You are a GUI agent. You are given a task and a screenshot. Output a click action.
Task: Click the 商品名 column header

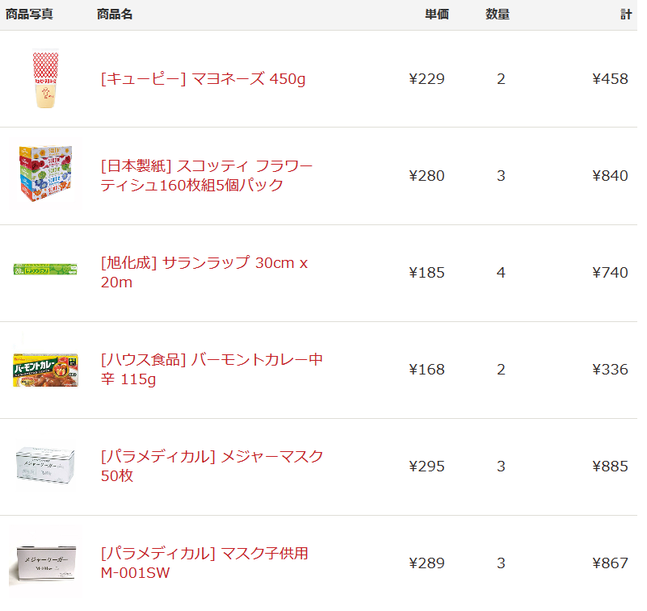coord(115,14)
